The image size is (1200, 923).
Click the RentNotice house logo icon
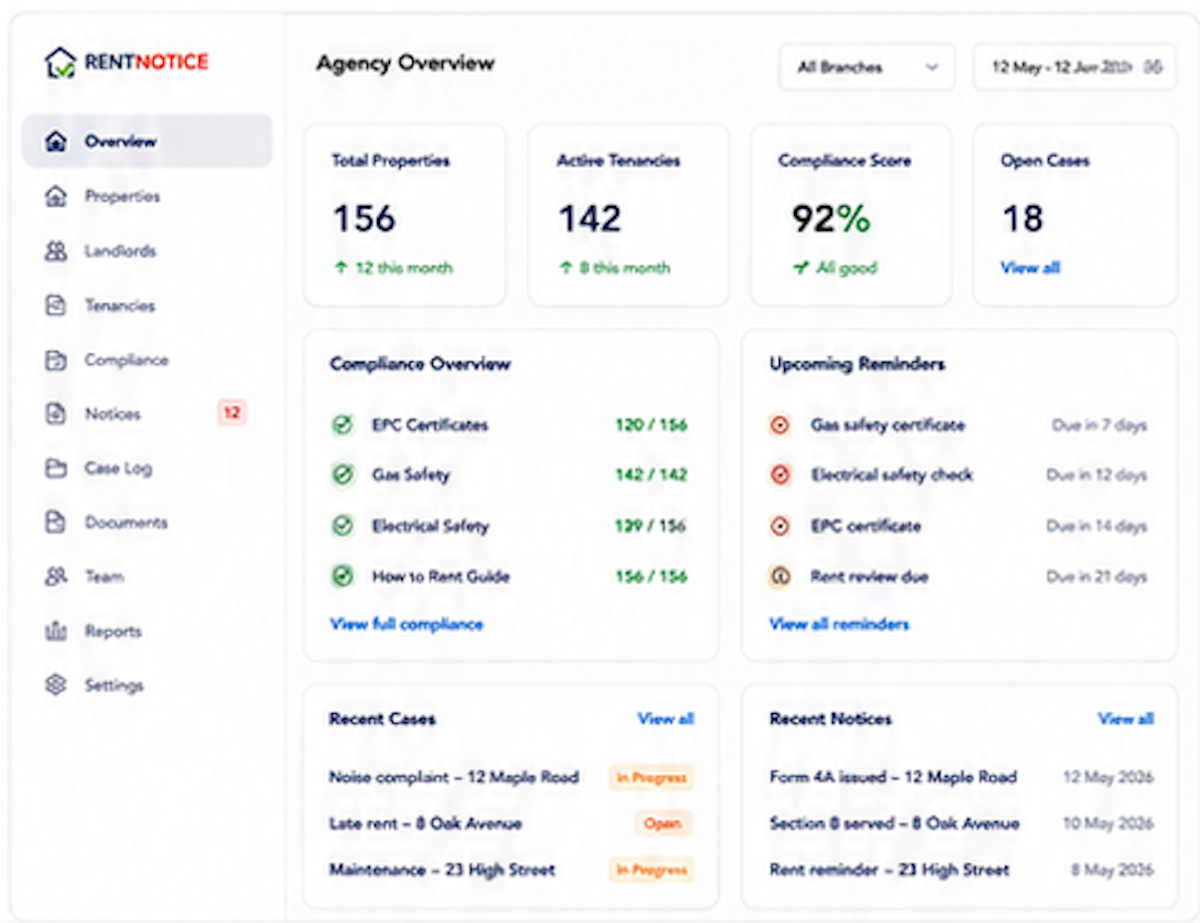[60, 63]
